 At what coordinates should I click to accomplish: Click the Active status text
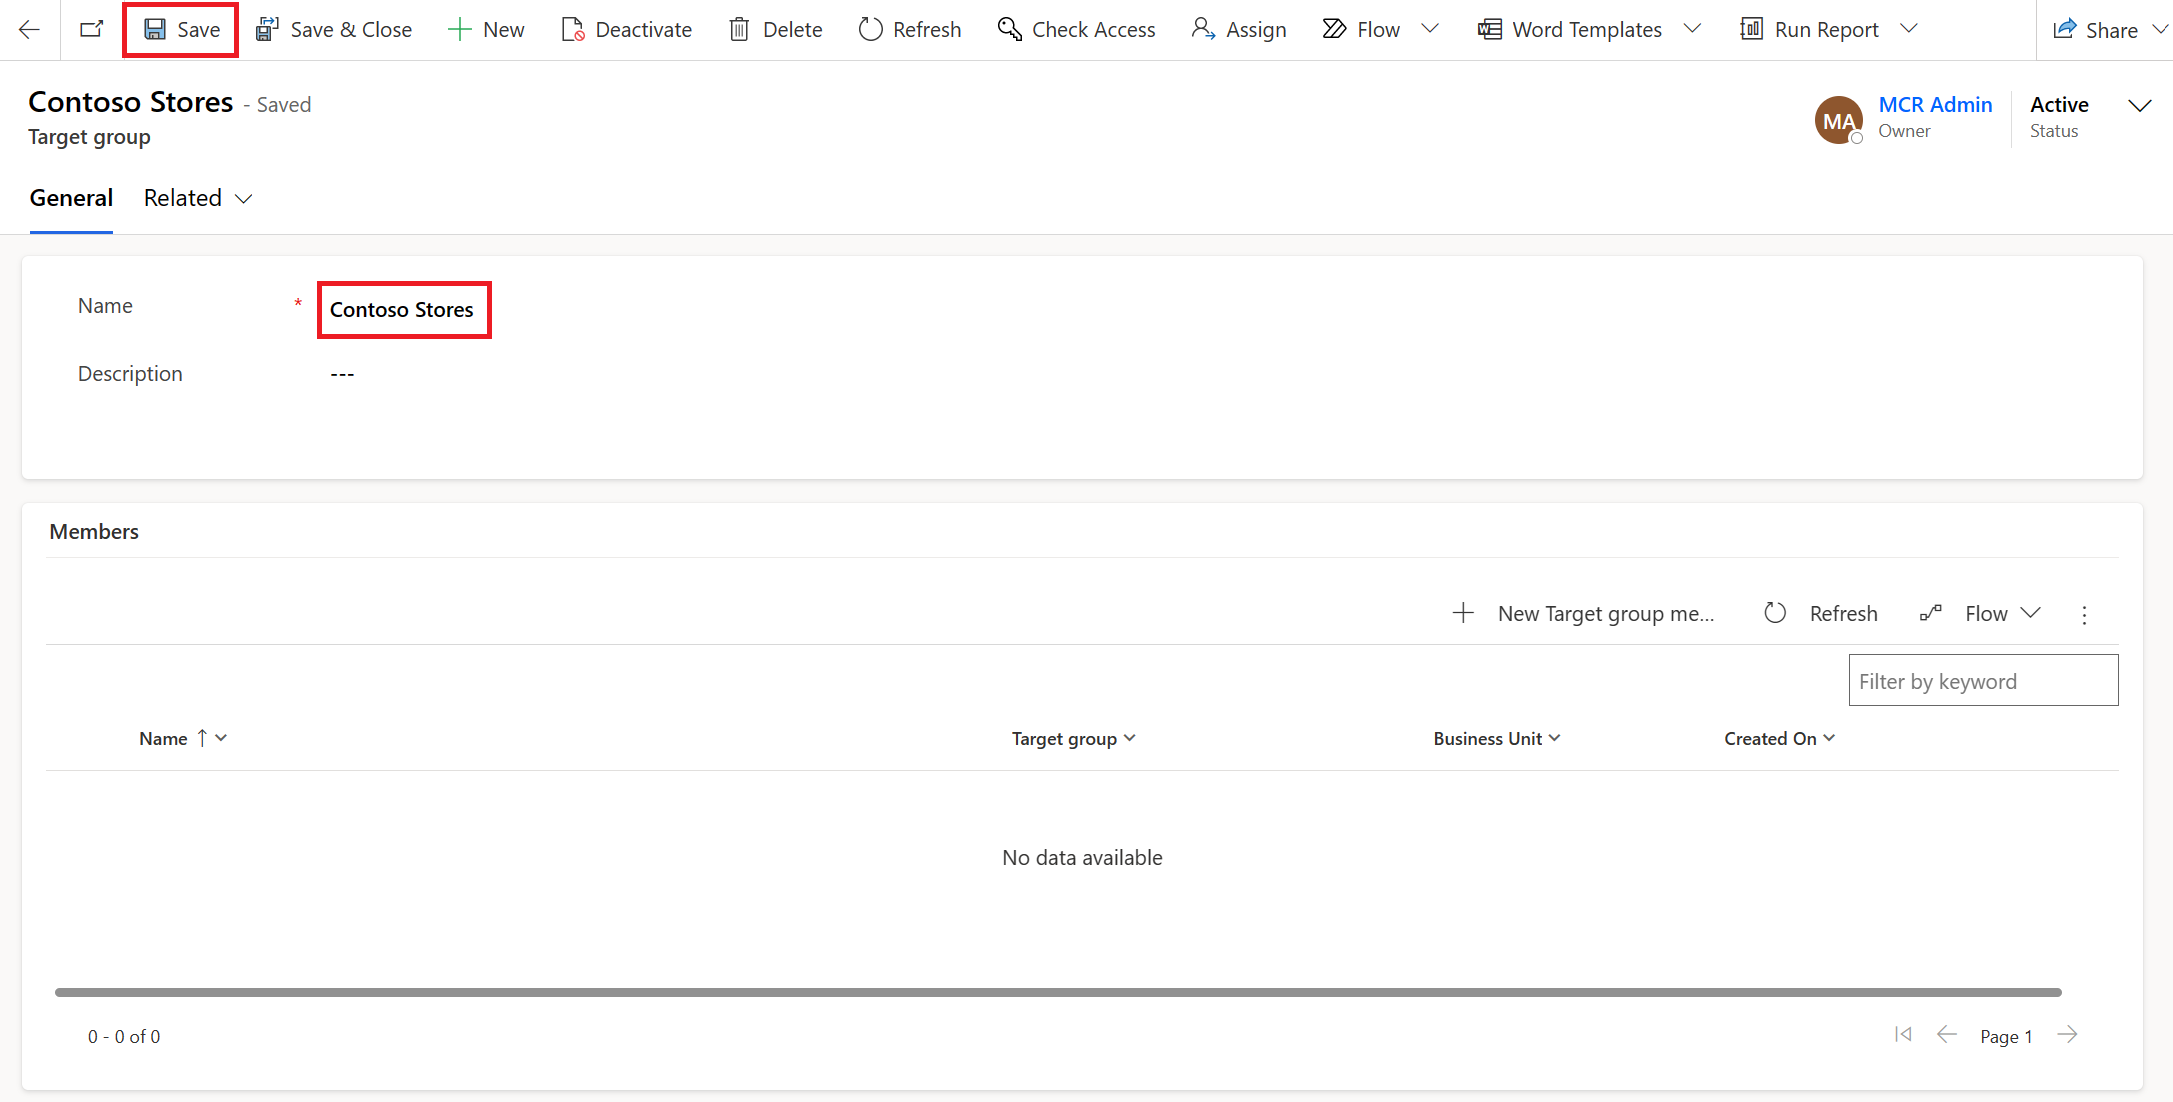pyautogui.click(x=2059, y=104)
